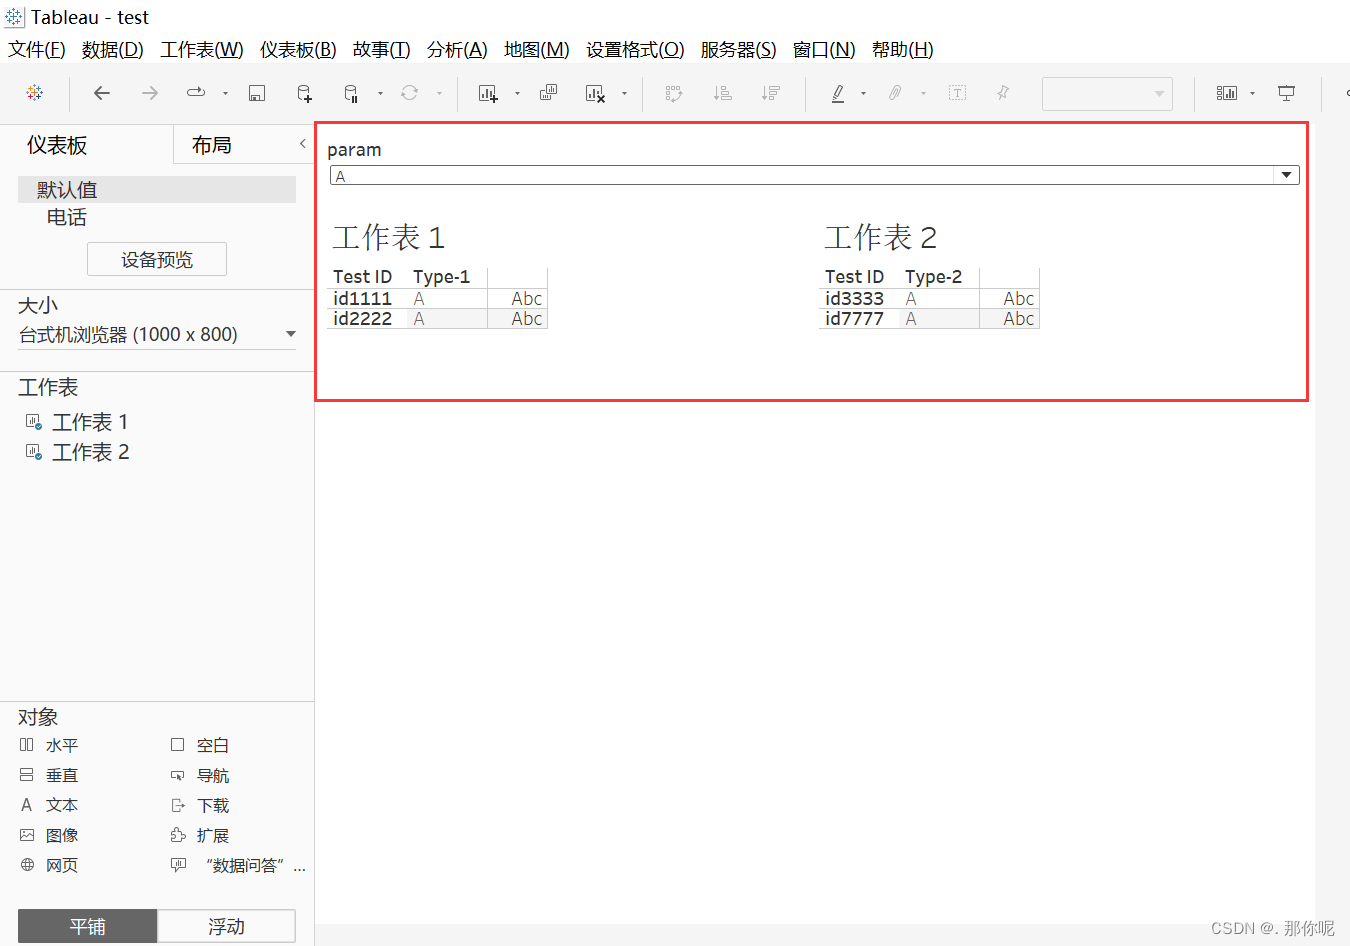Screen dimensions: 1350x946
Task: Click the clear sheet icon
Action: coord(595,93)
